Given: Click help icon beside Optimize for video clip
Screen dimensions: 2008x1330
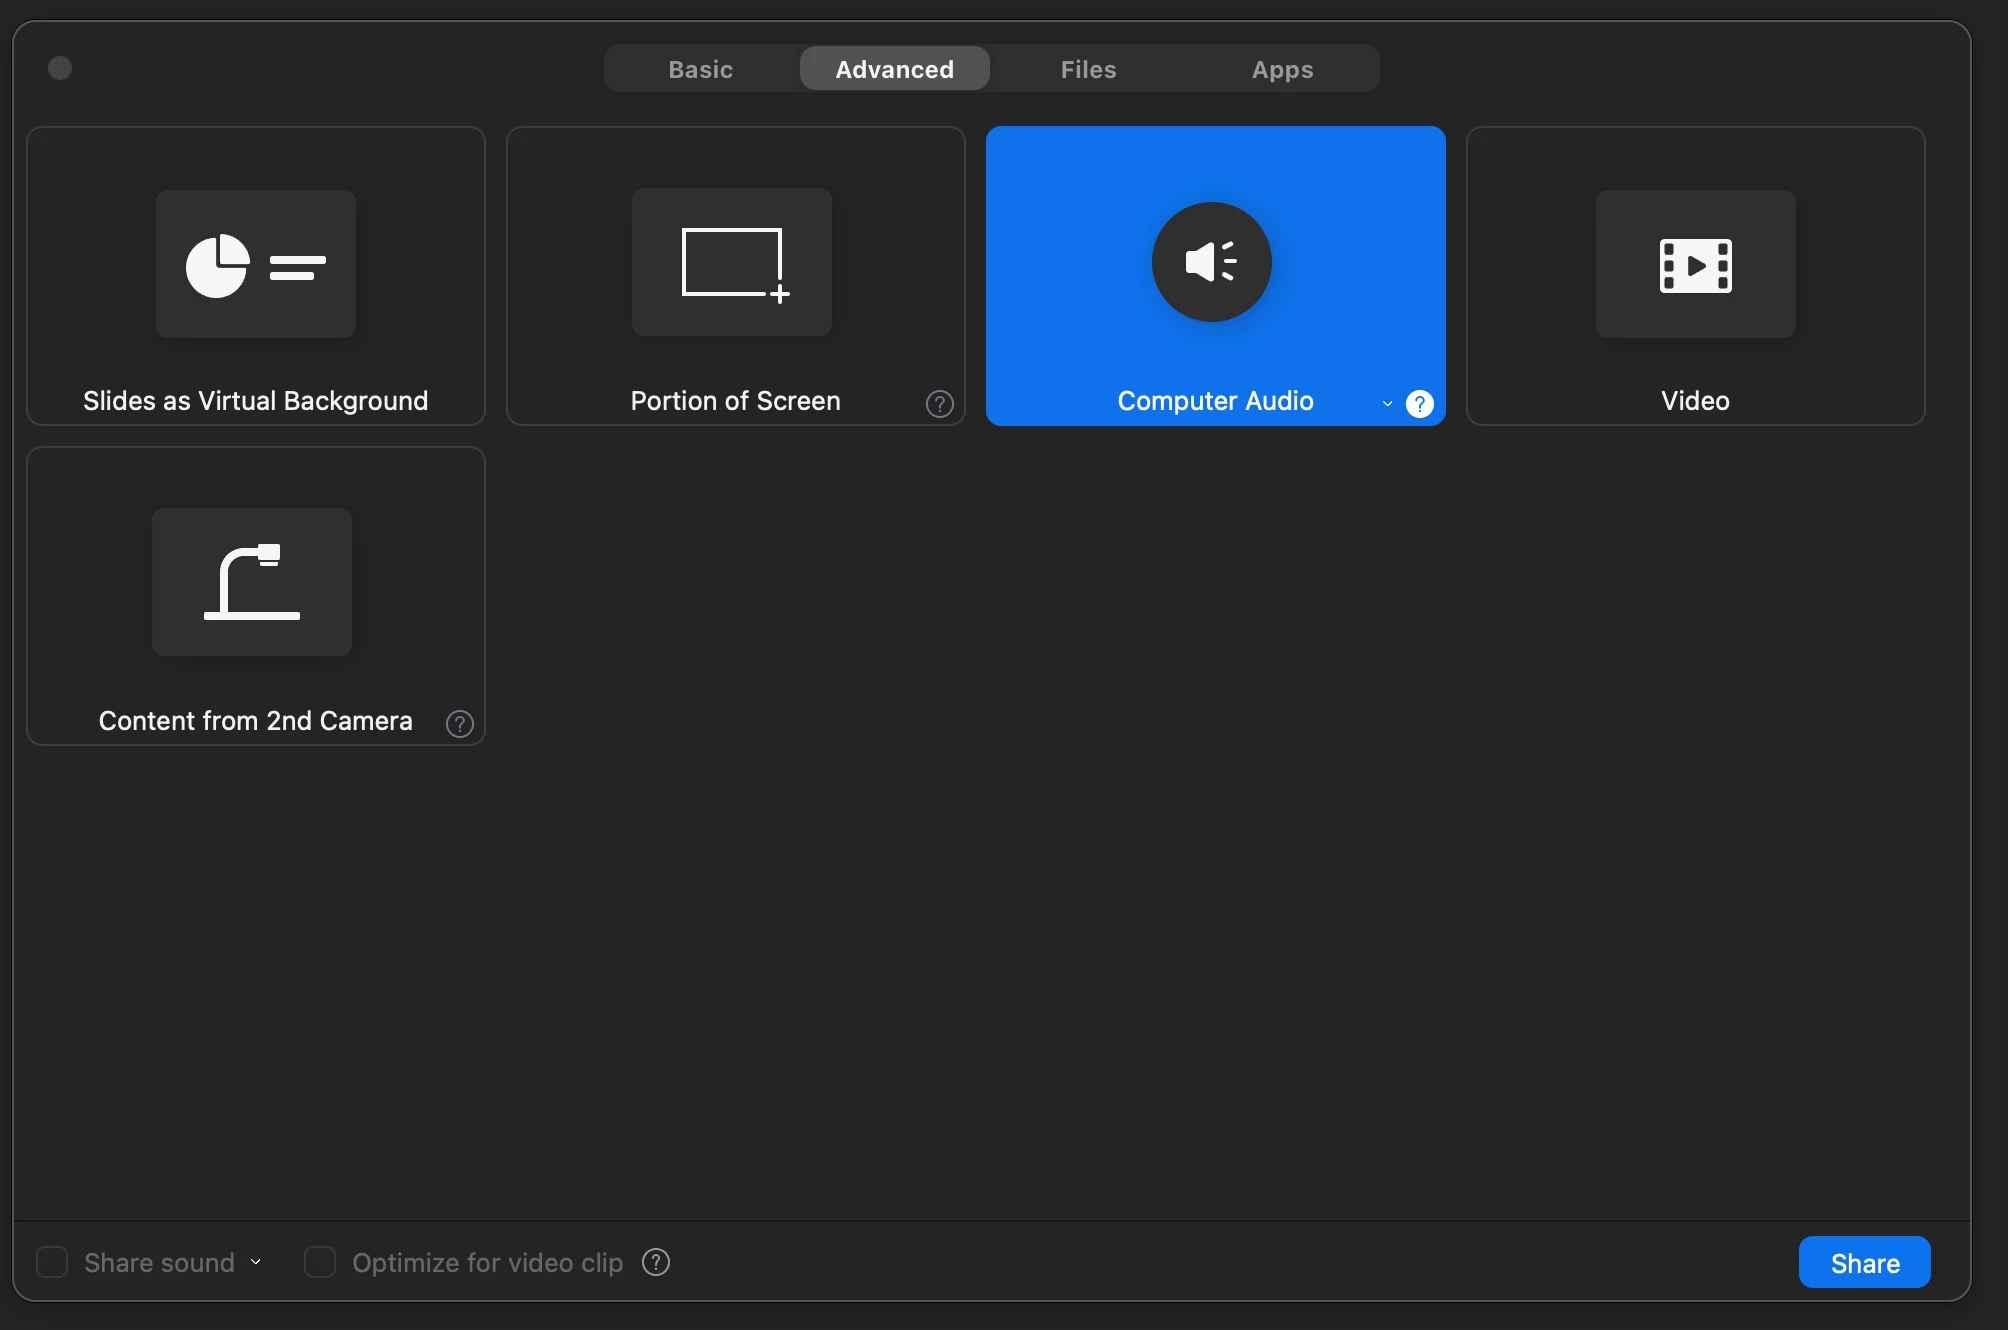Looking at the screenshot, I should [656, 1262].
